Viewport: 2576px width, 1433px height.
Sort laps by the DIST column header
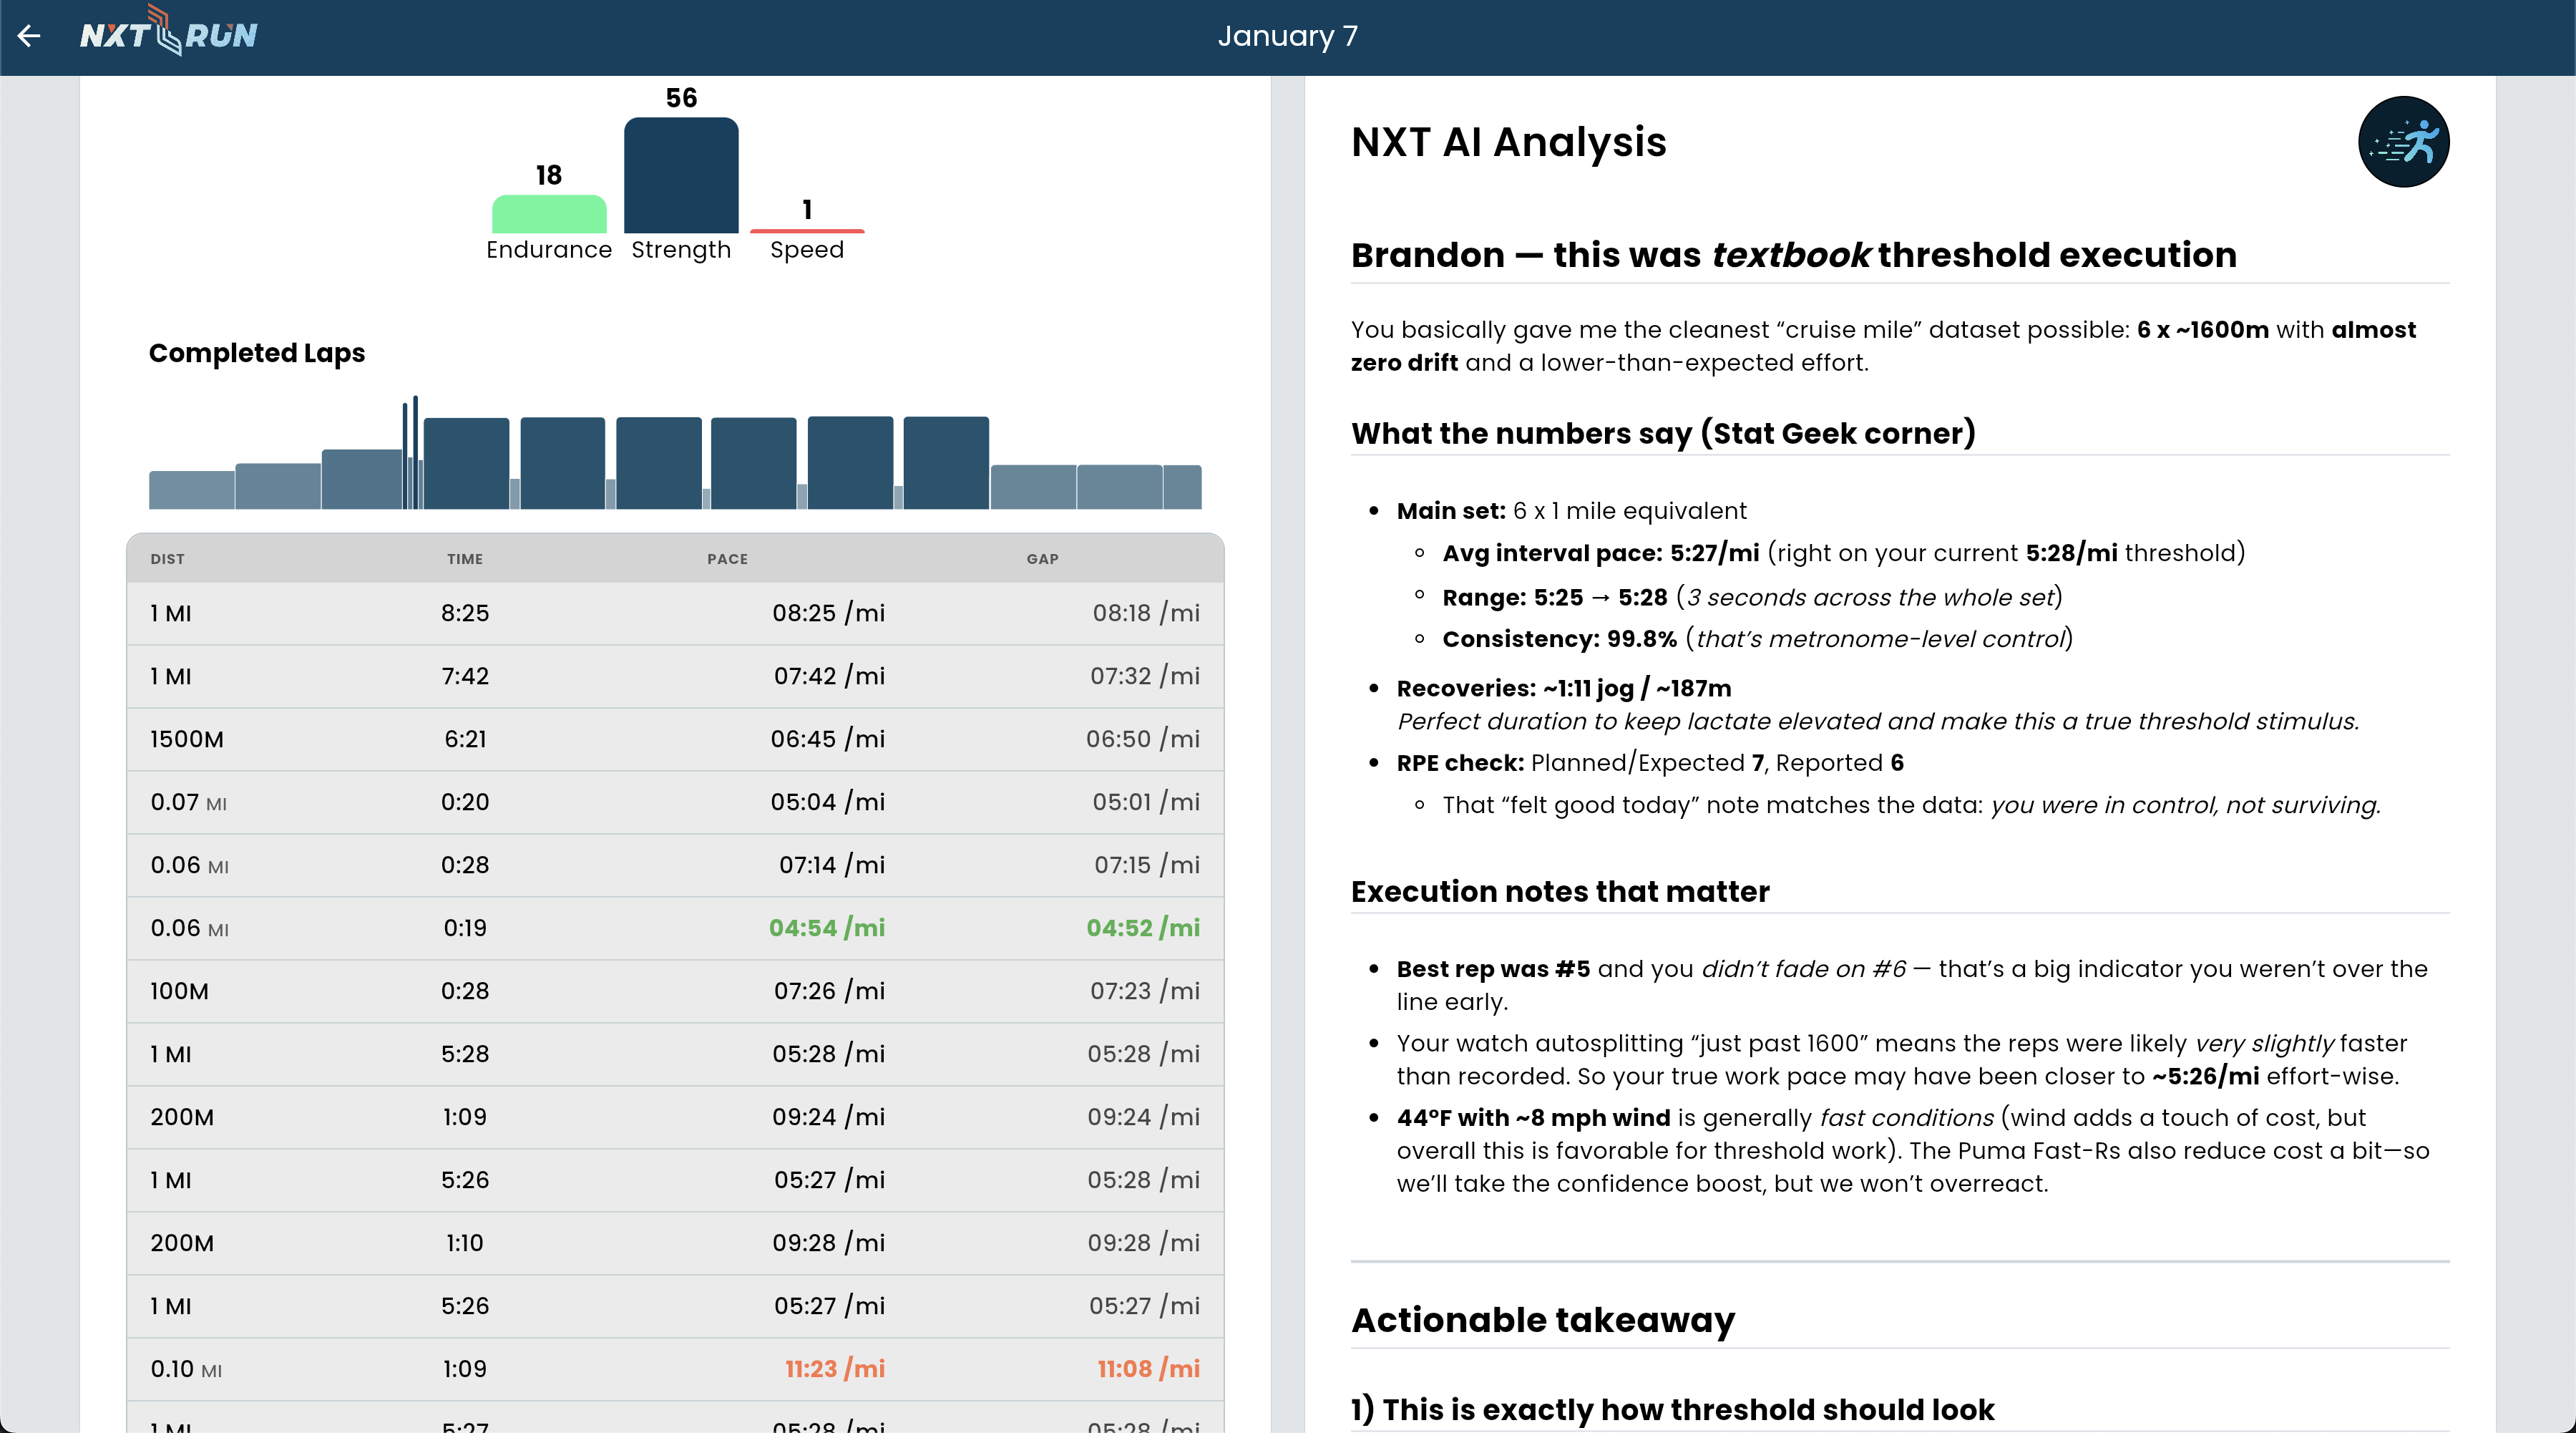tap(167, 559)
